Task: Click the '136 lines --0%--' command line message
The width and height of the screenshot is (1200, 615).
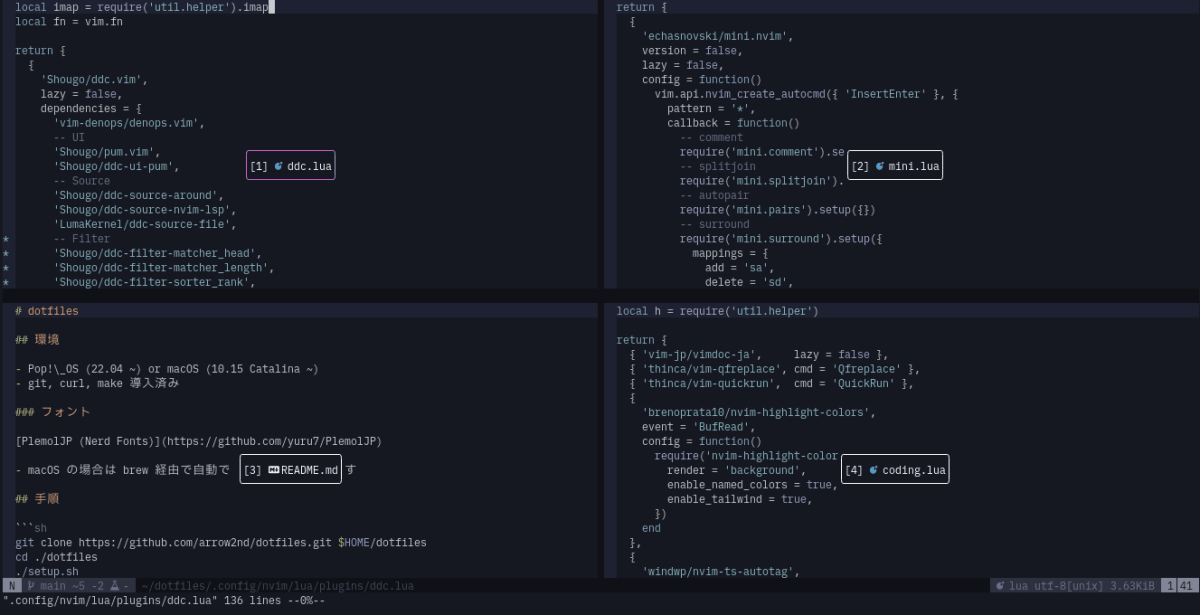Action: click(x=275, y=601)
